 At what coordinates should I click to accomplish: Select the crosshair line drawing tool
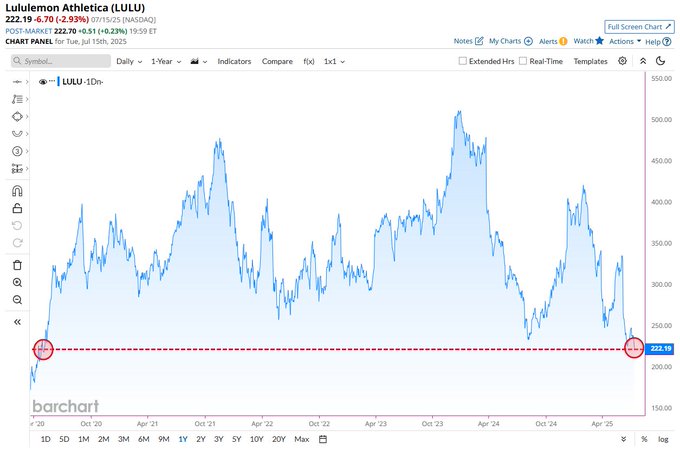coord(17,82)
